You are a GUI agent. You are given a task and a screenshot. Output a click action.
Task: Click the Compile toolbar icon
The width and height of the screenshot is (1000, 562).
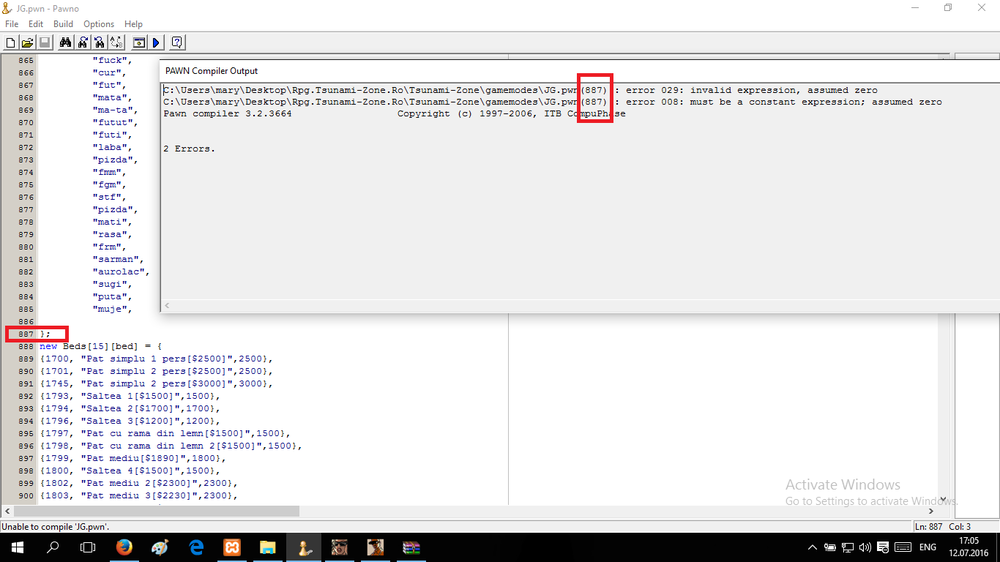click(138, 43)
